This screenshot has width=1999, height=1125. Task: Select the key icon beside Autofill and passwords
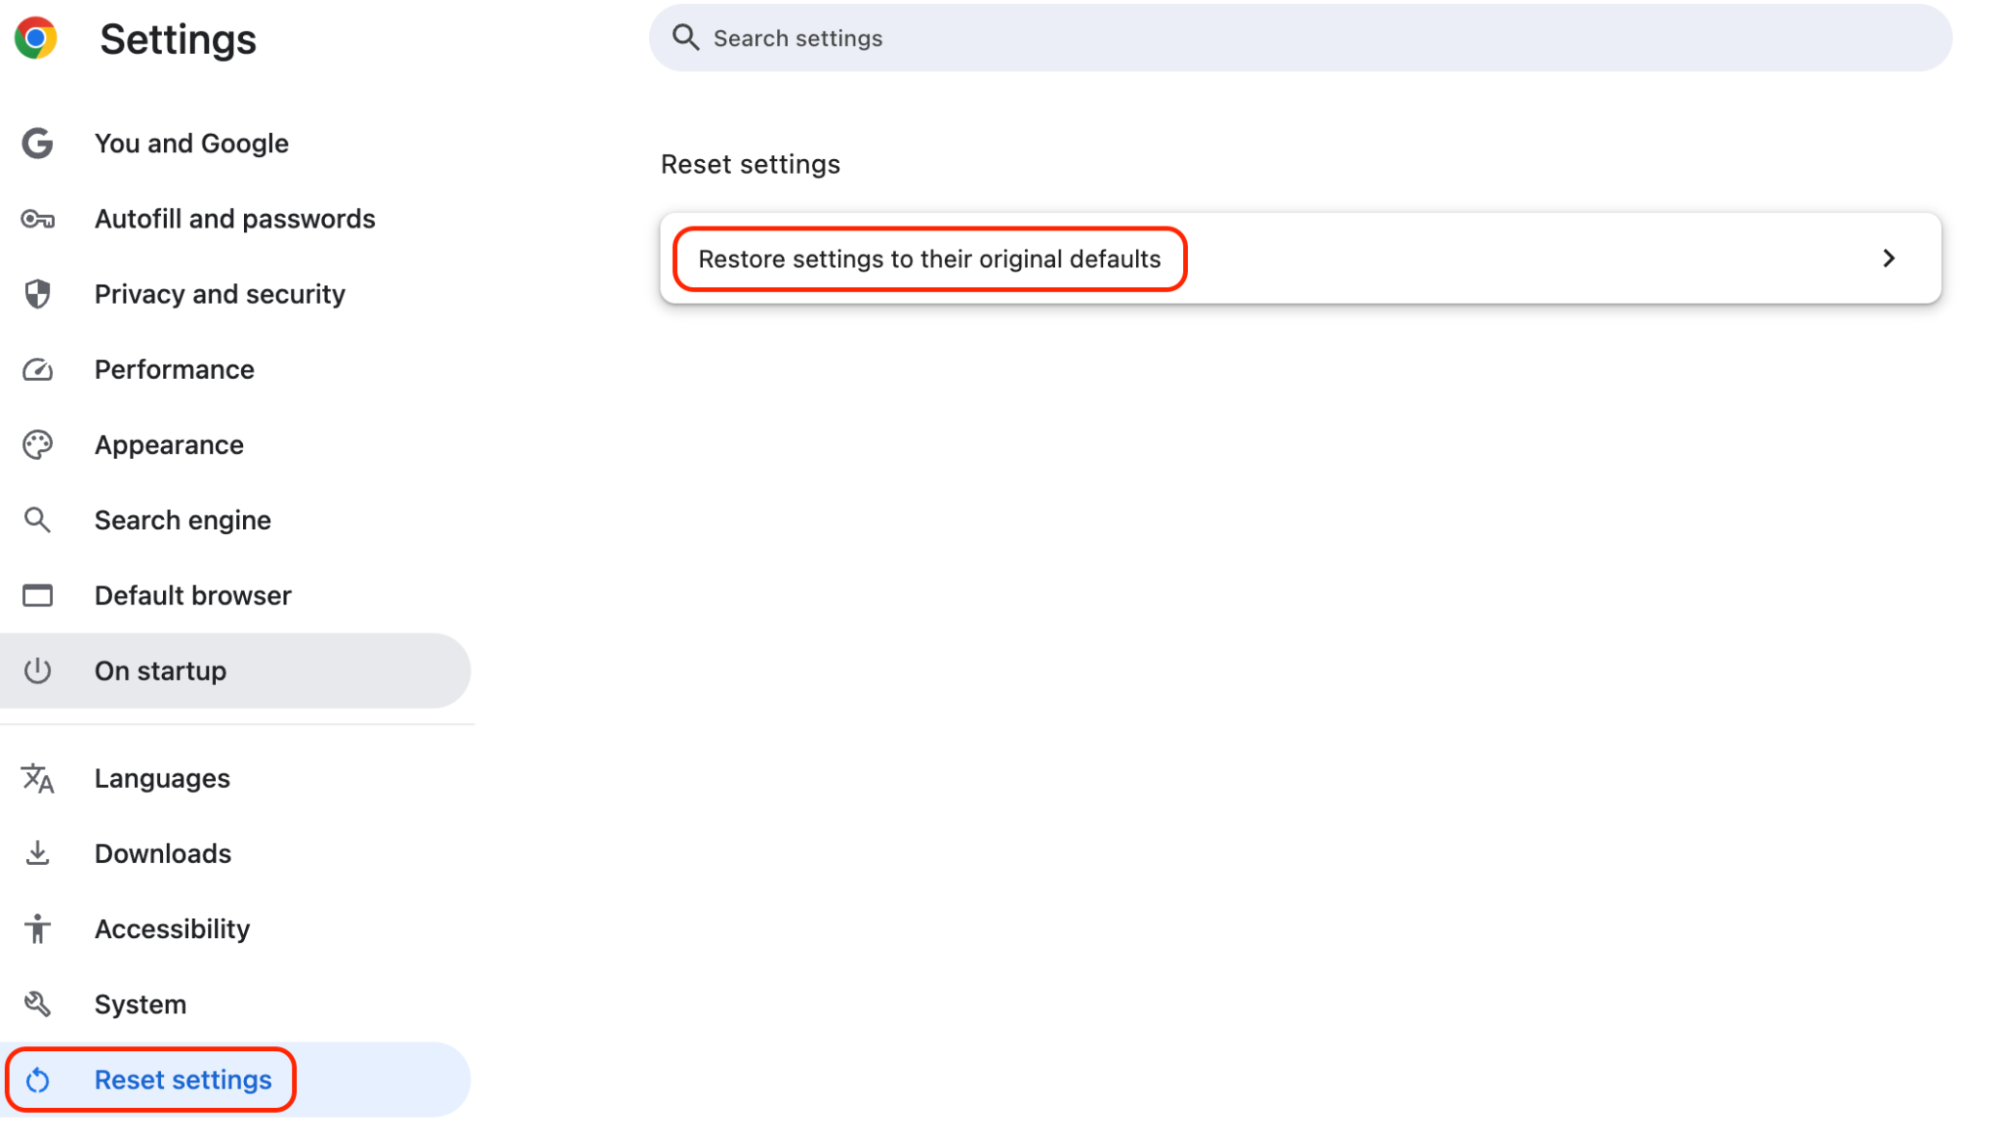coord(37,219)
